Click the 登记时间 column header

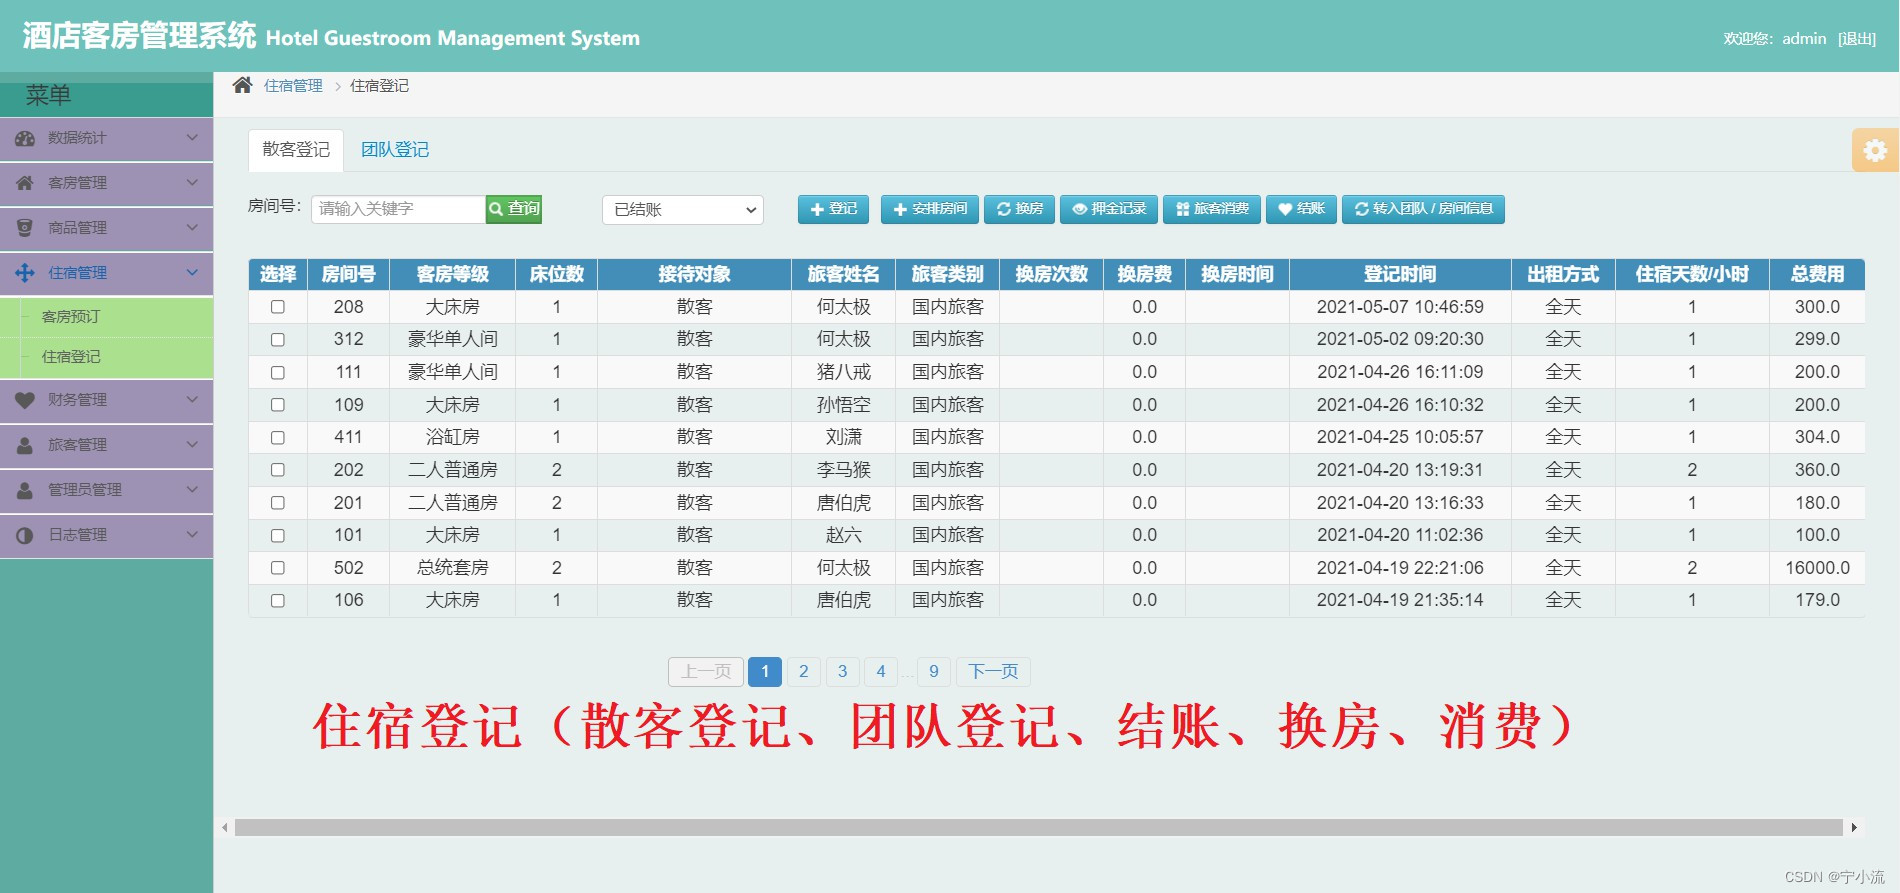point(1400,274)
